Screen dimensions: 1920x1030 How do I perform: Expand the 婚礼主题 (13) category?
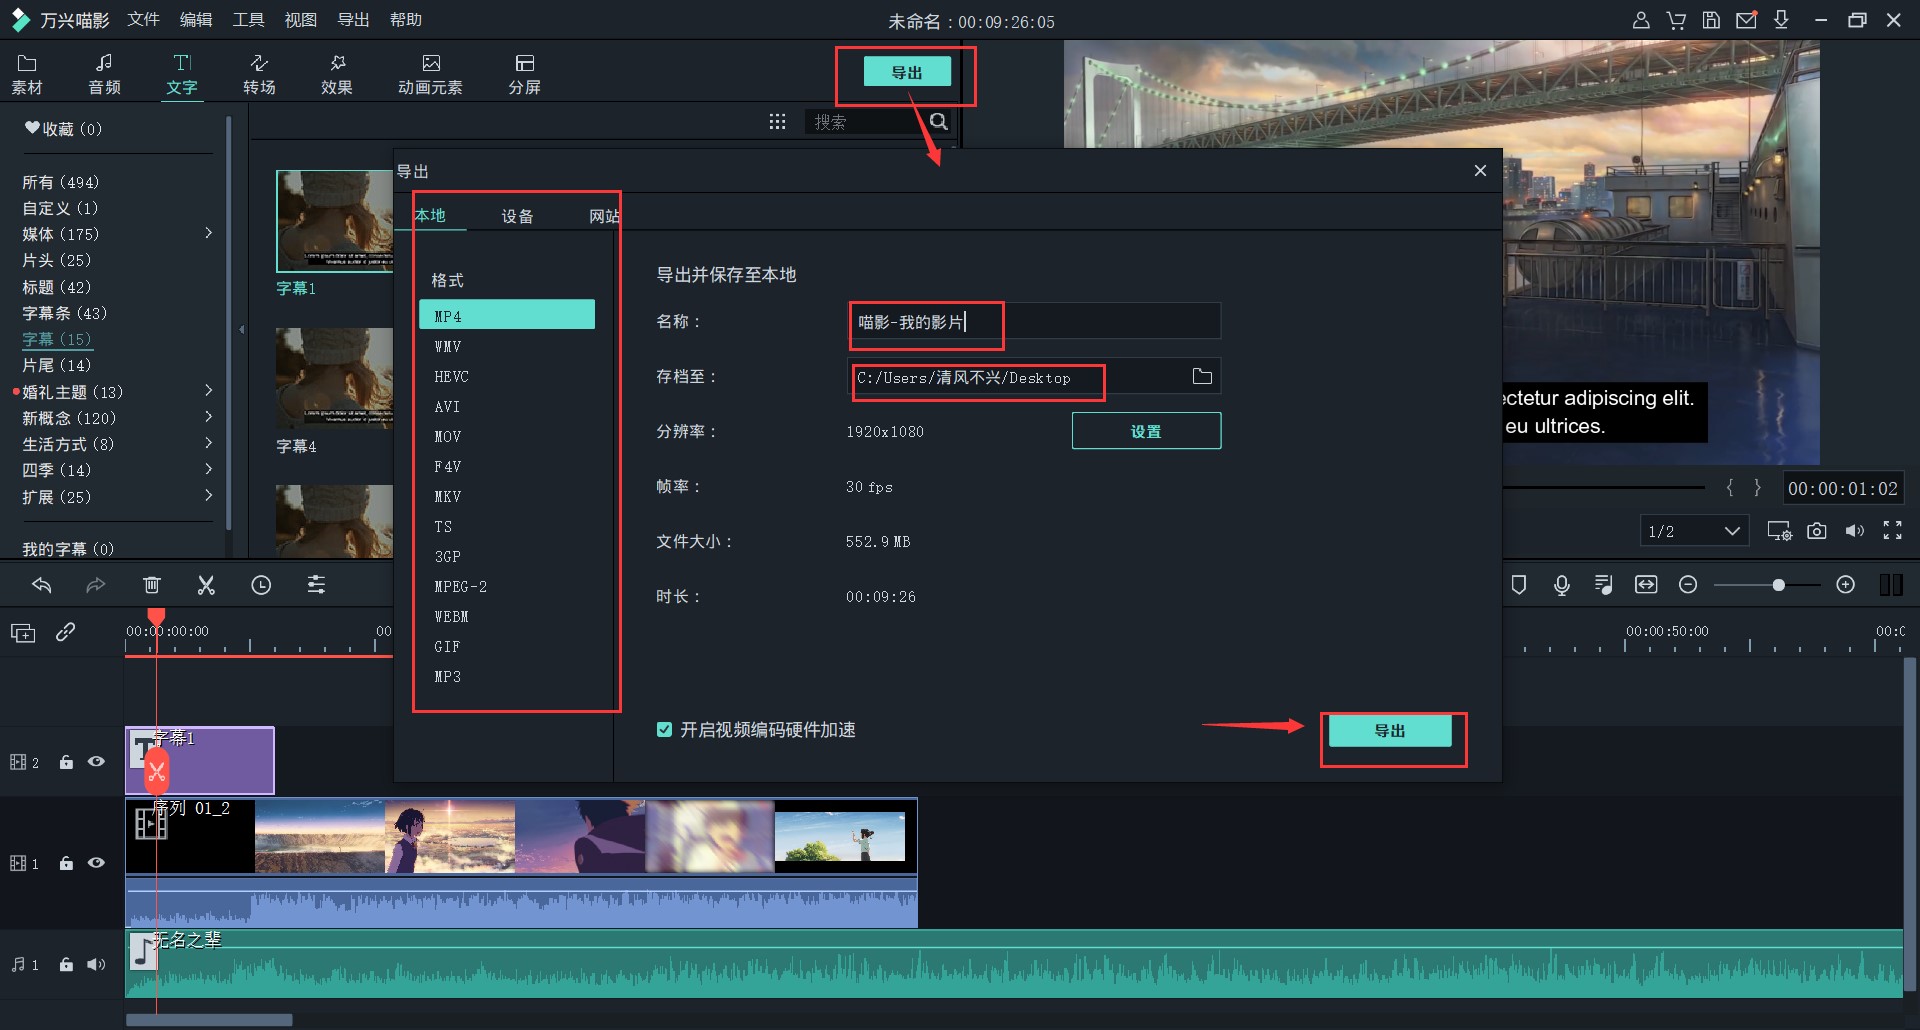tap(208, 391)
